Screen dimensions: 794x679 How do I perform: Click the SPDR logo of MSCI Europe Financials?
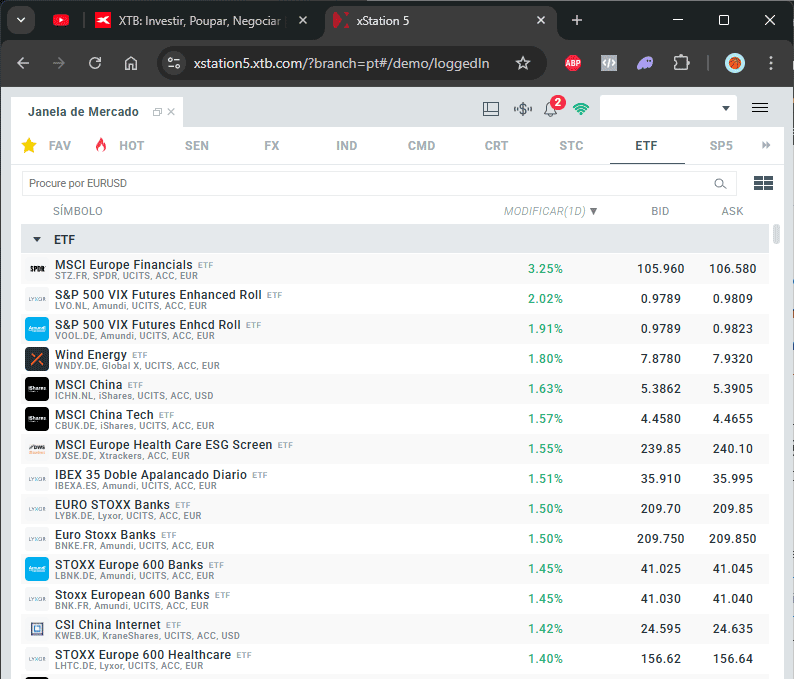37,269
